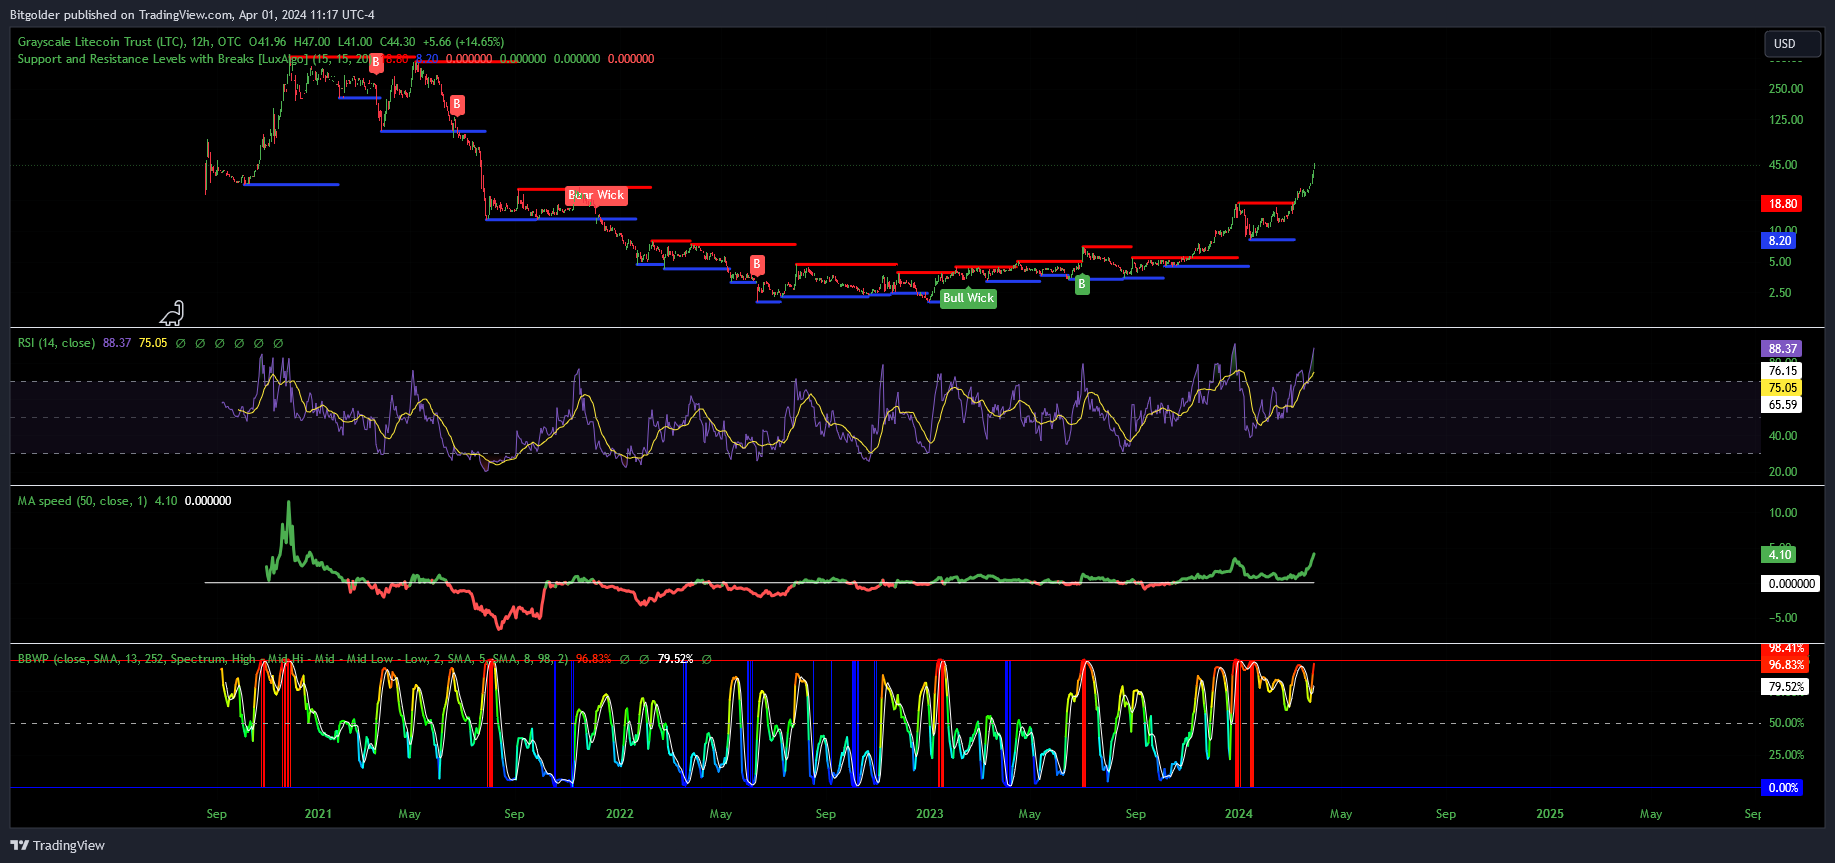Screen dimensions: 1835x863
Task: Click the dinosaur icon on the price chart
Action: click(x=172, y=314)
